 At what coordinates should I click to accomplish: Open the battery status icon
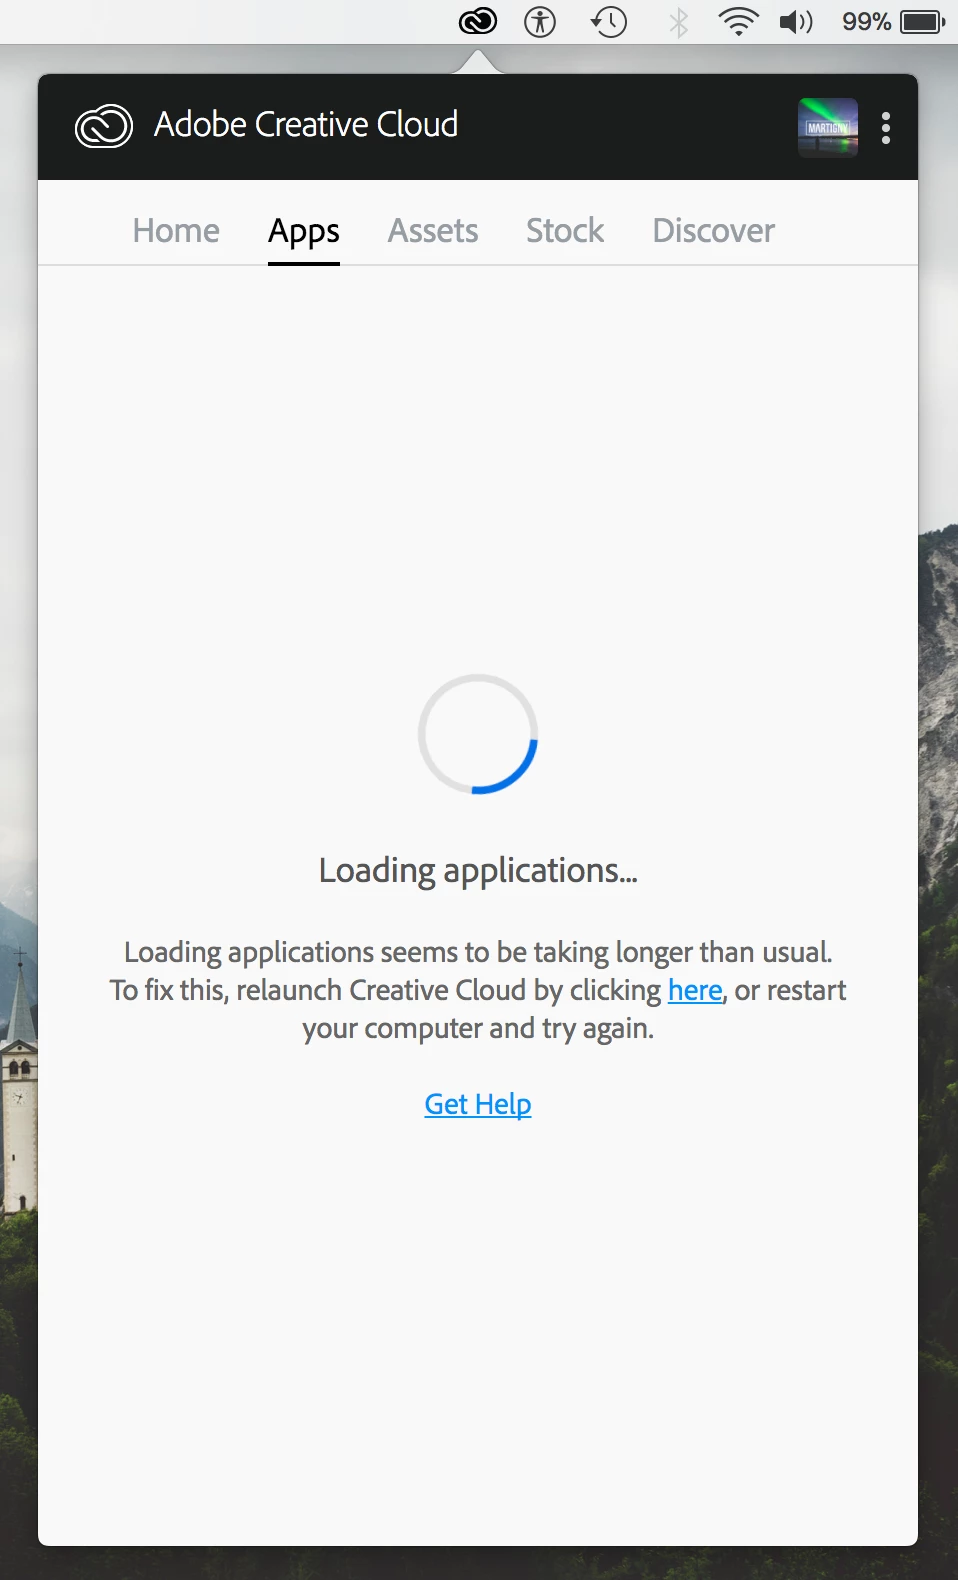pyautogui.click(x=923, y=21)
